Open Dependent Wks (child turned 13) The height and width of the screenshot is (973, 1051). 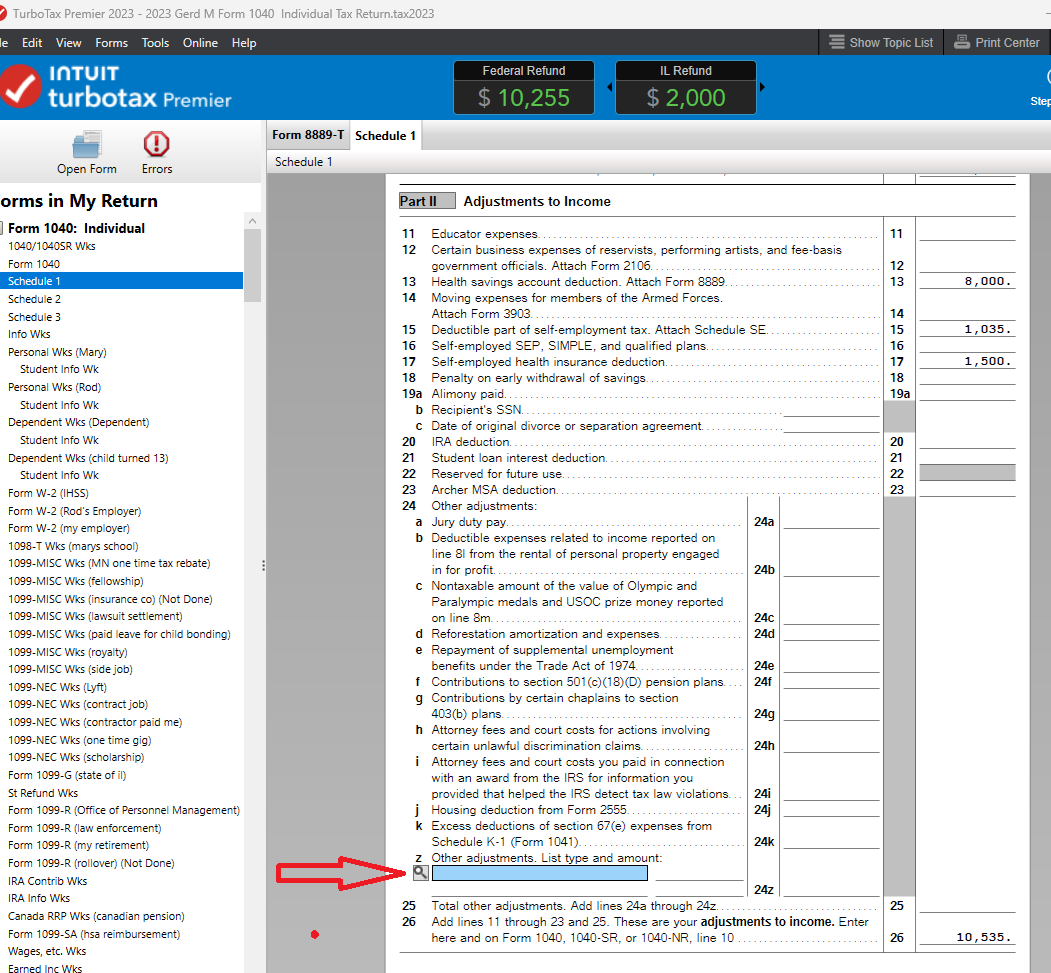tap(88, 458)
